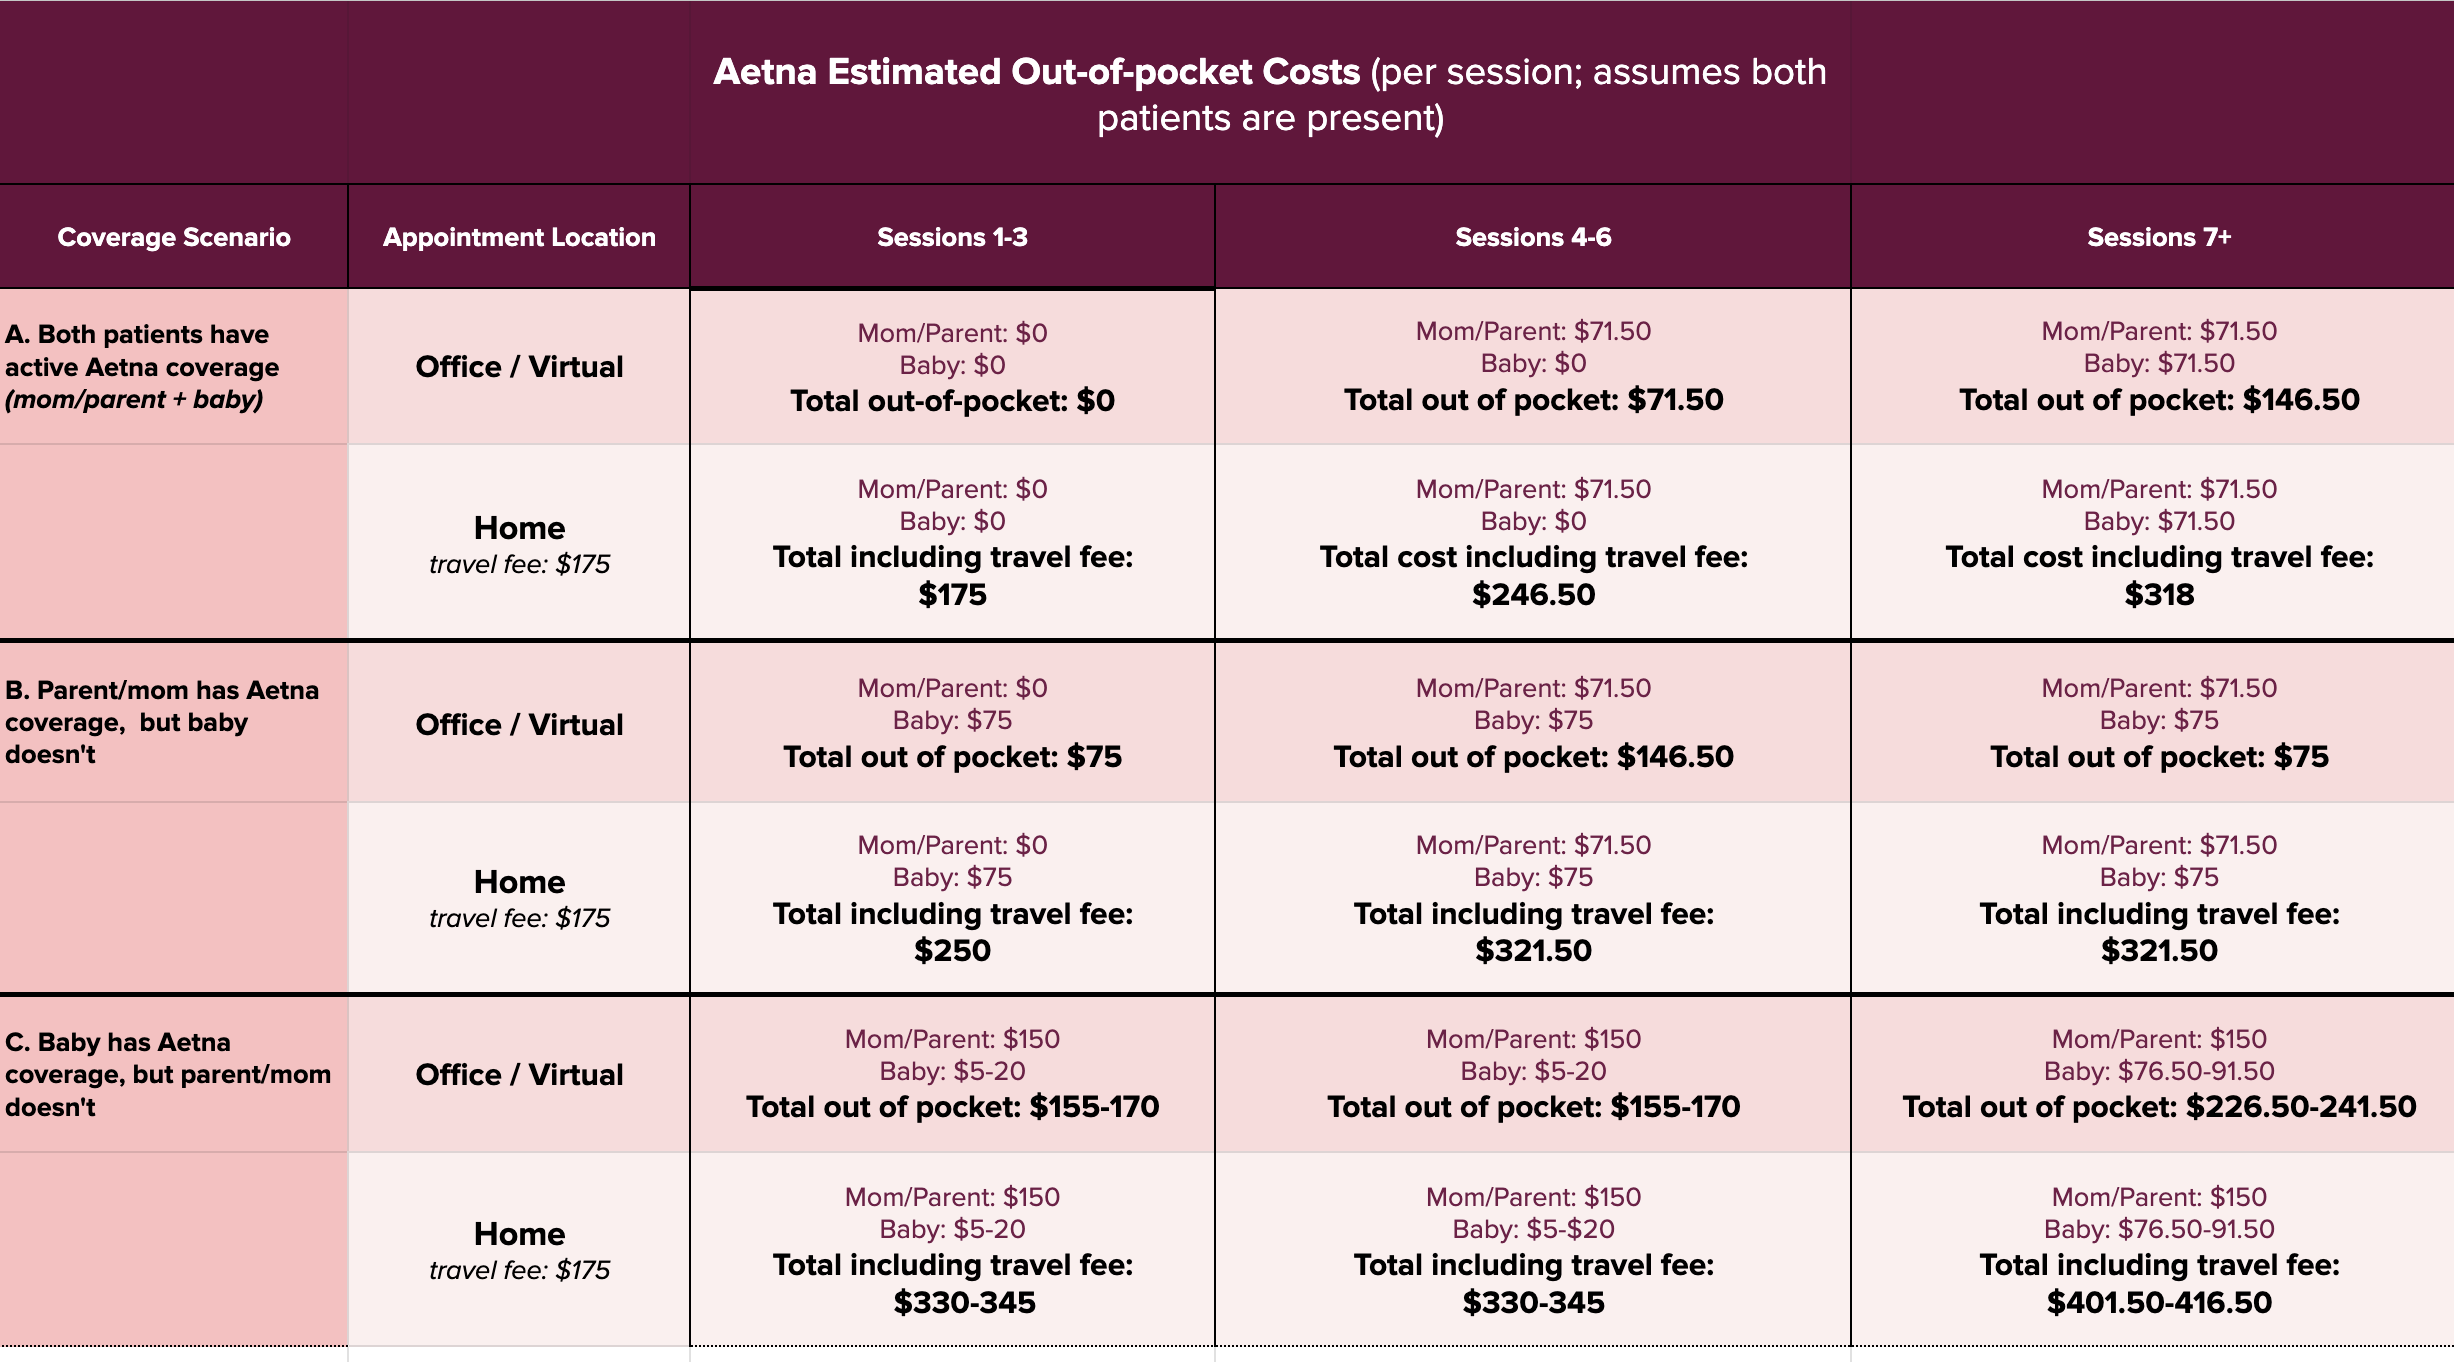Select the cell totaling $246.50 with travel fee
Image resolution: width=2454 pixels, height=1362 pixels.
[1533, 542]
